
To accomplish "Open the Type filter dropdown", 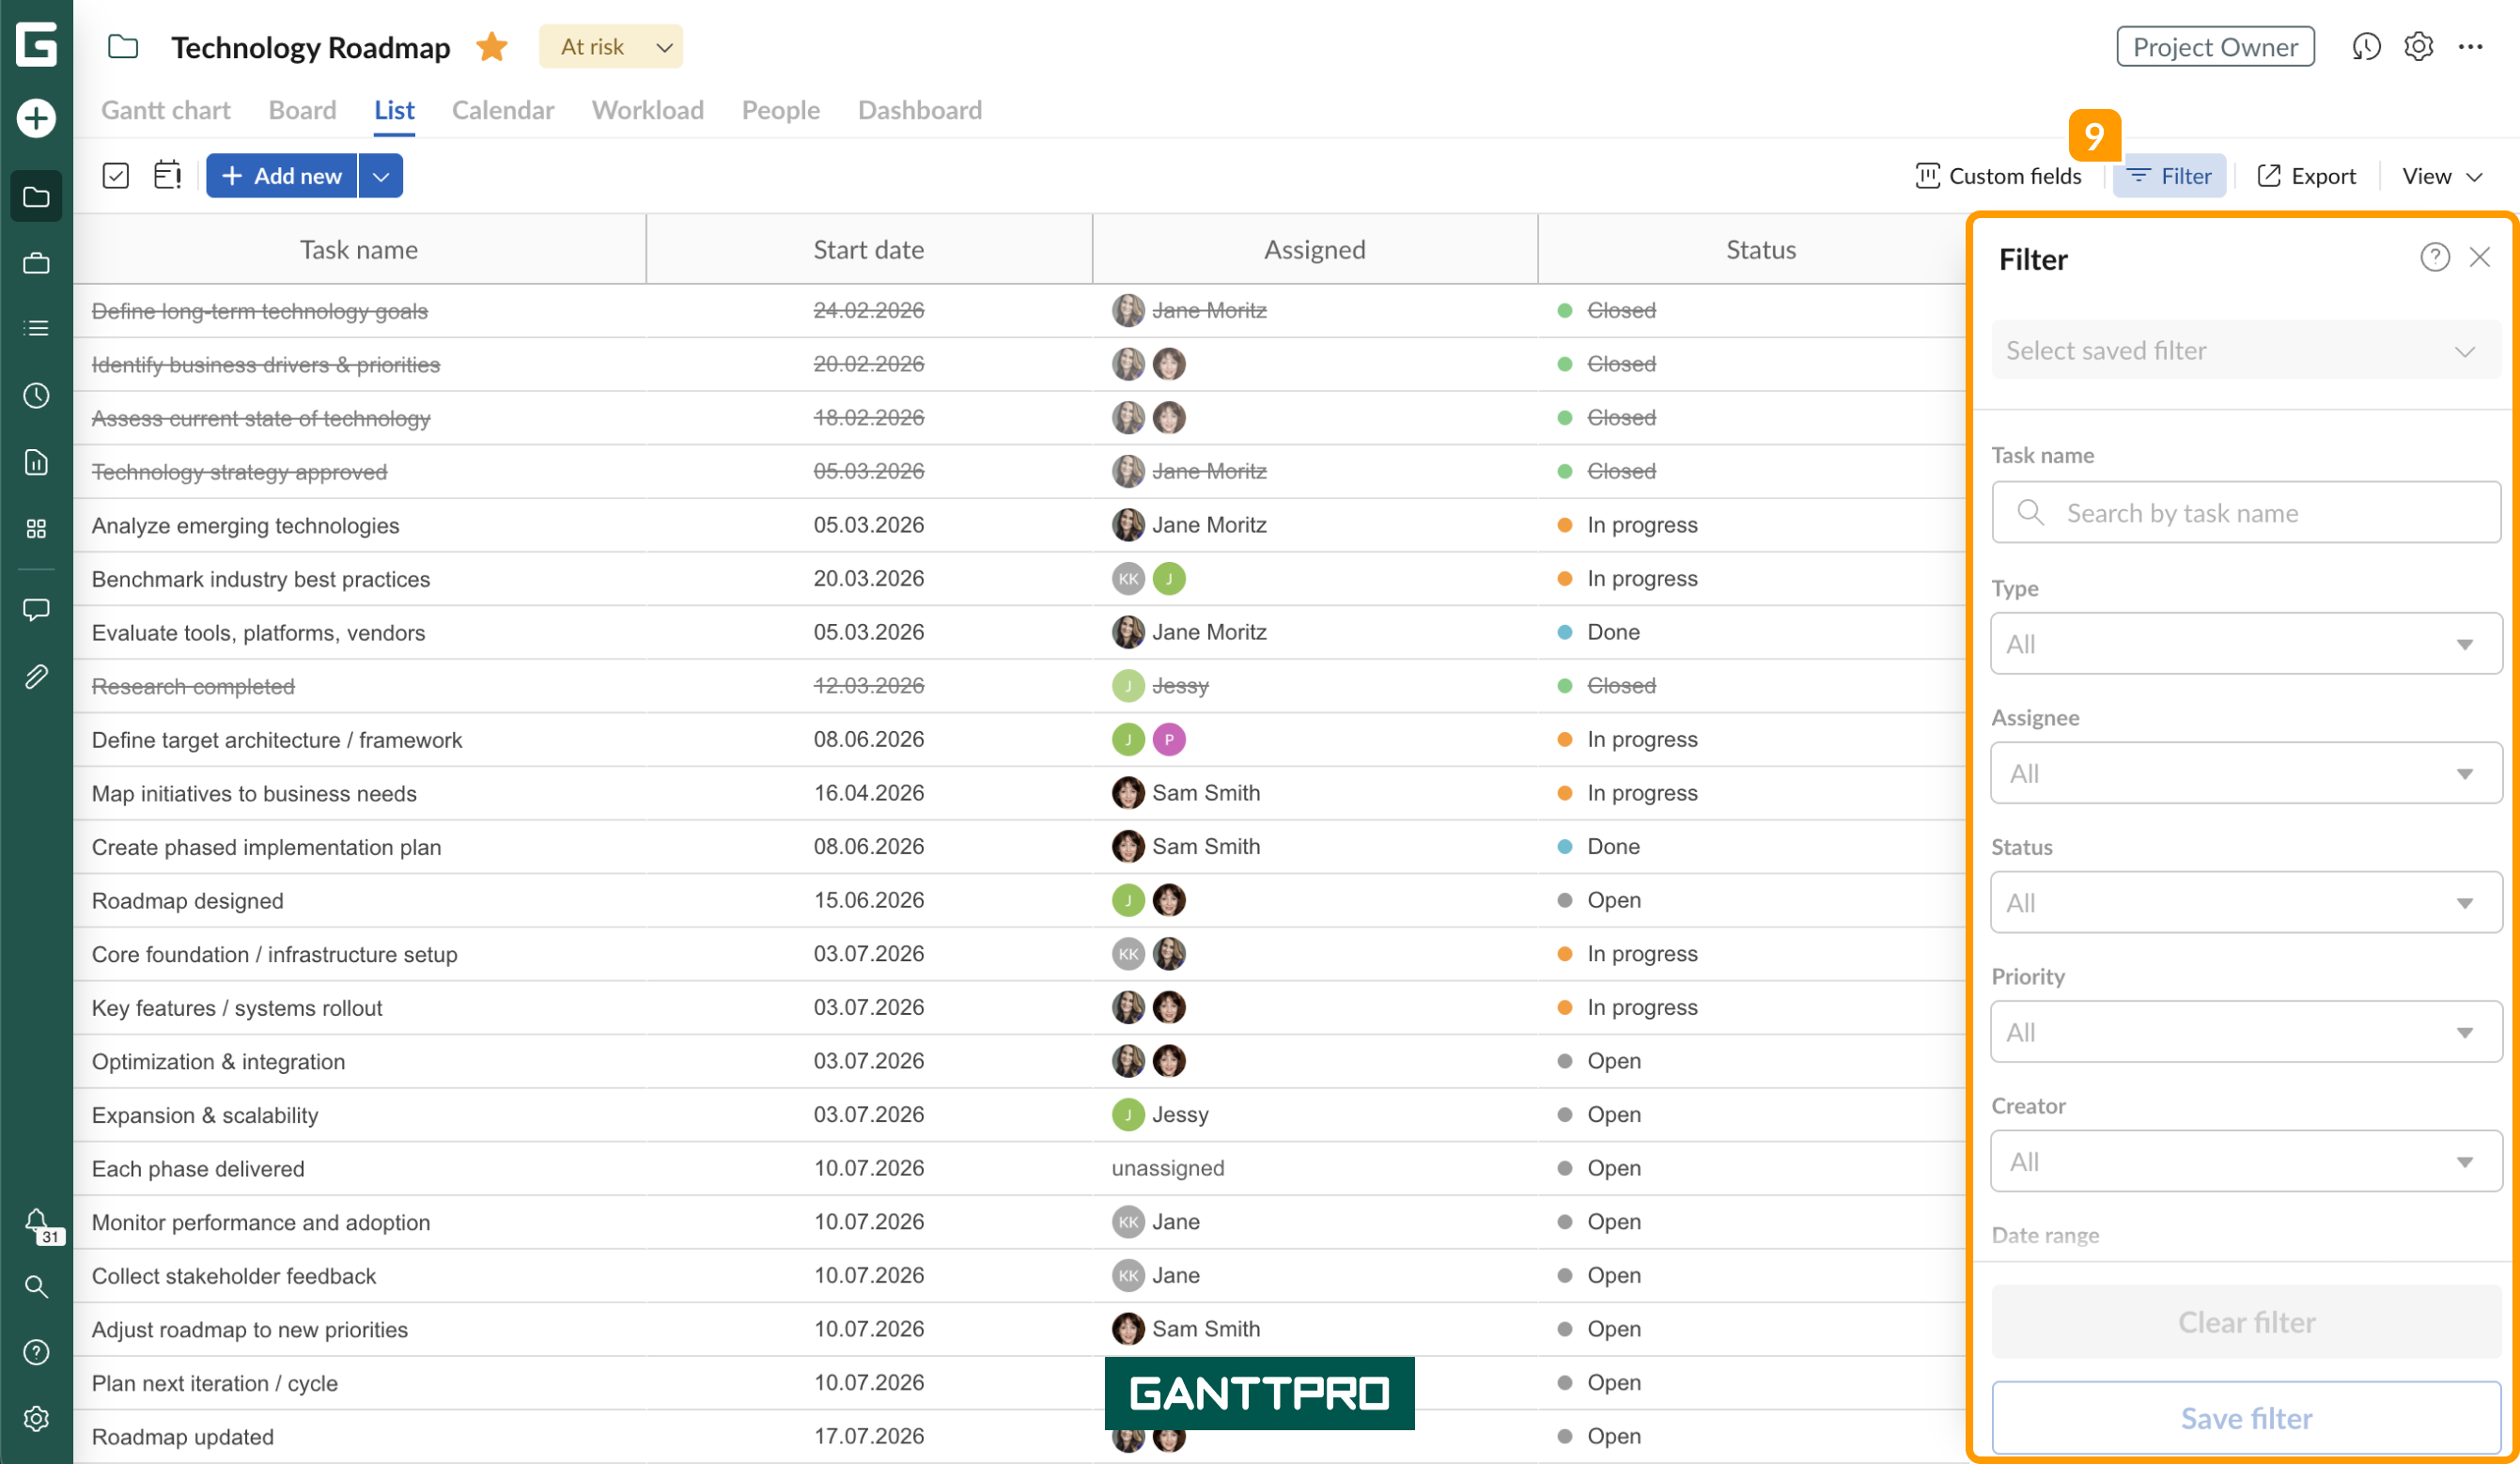I will point(2245,643).
